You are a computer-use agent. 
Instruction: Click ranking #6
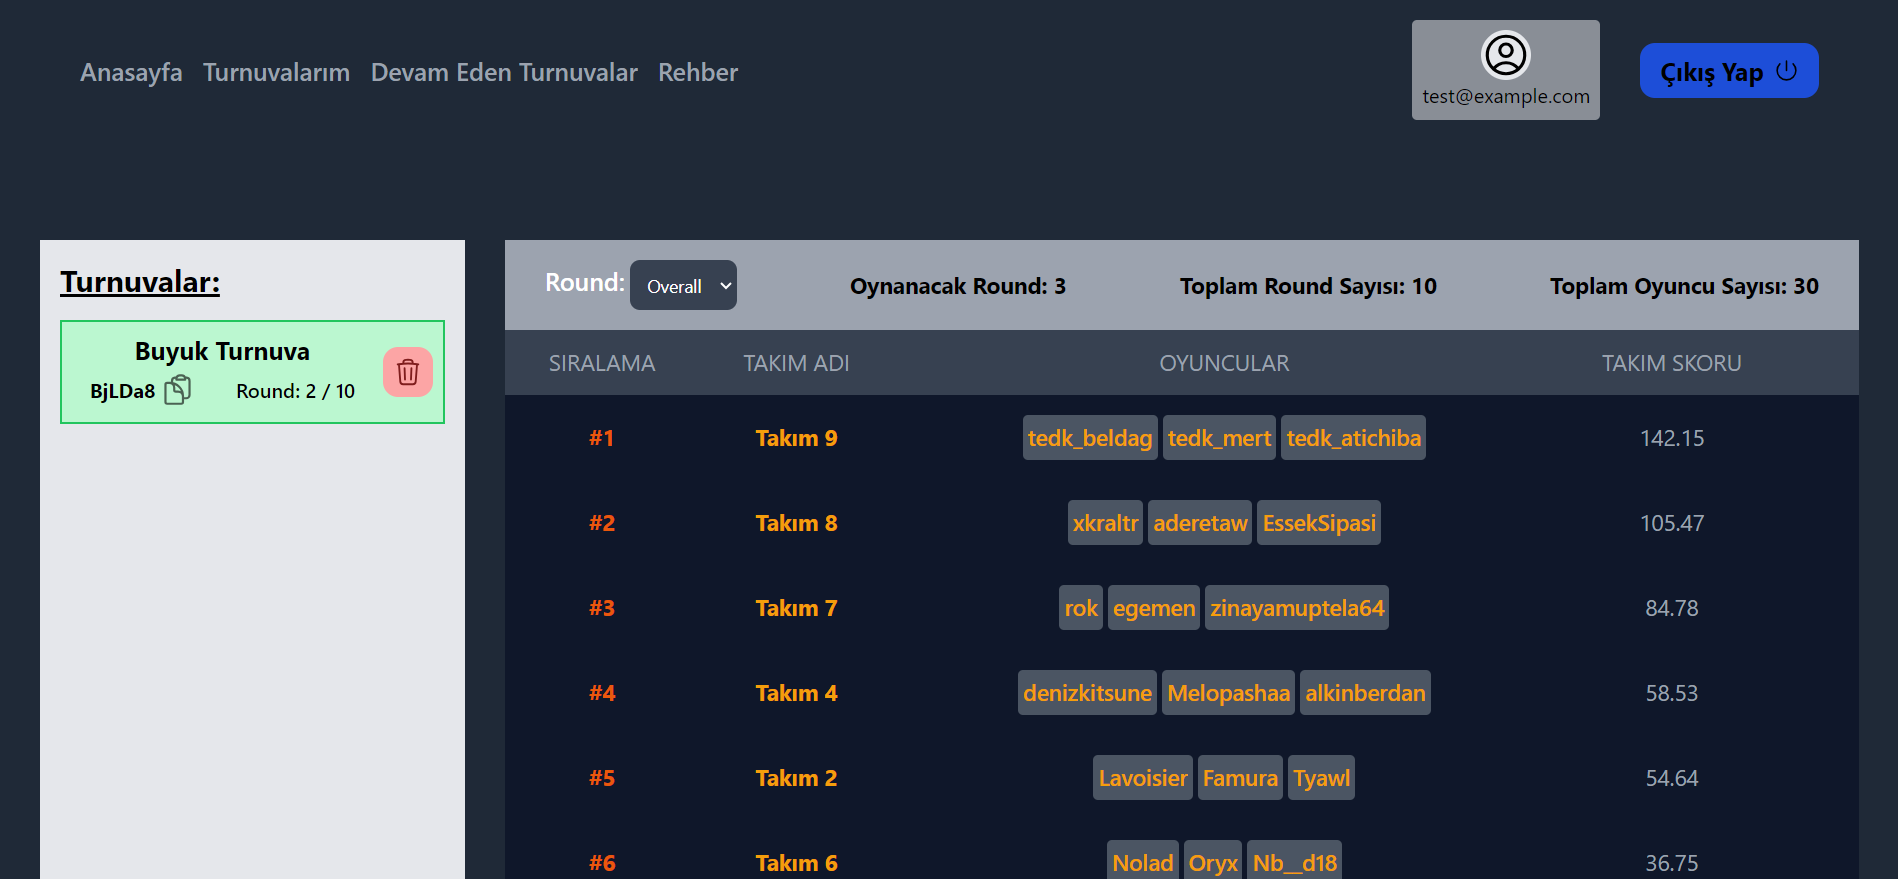tap(602, 863)
